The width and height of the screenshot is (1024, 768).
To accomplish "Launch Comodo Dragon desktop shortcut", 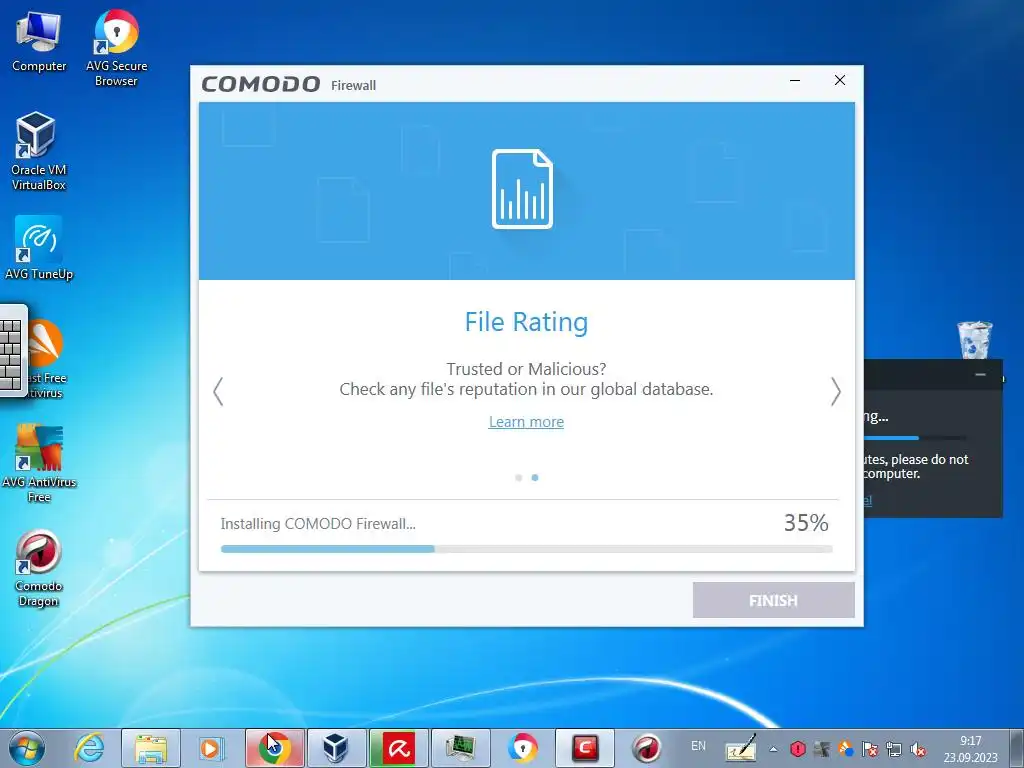I will [39, 568].
